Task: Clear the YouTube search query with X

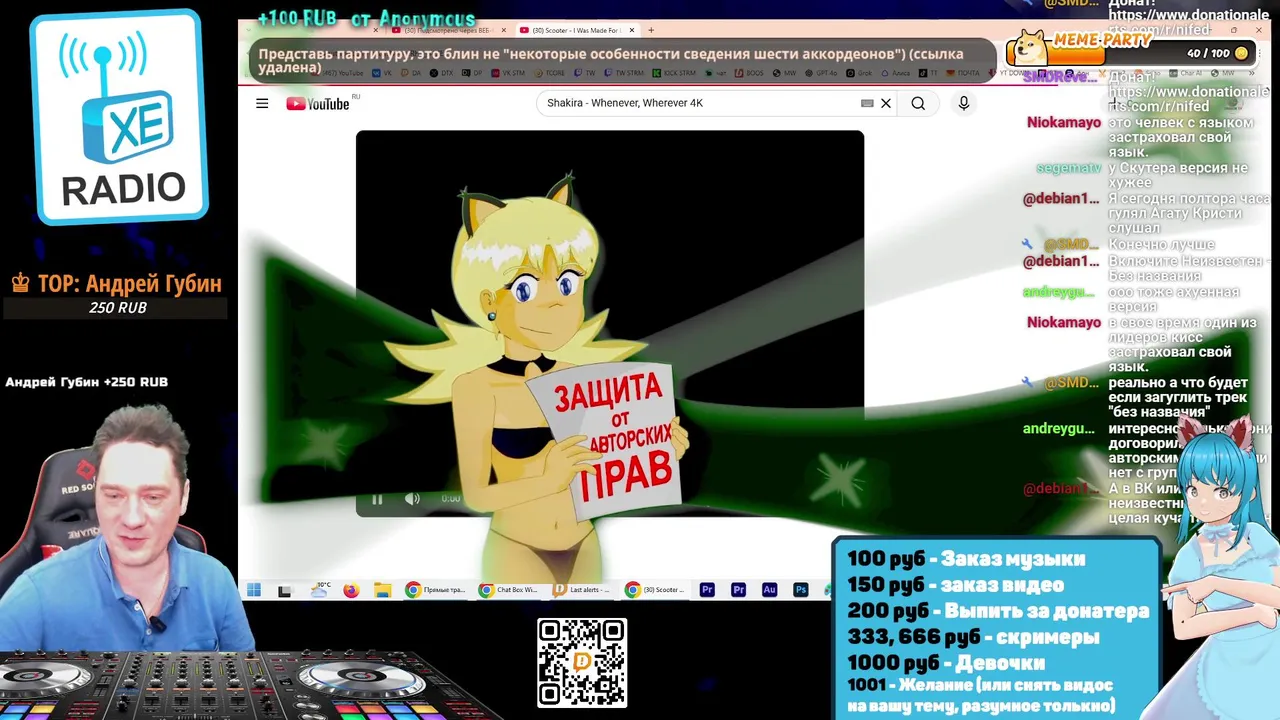Action: (886, 103)
